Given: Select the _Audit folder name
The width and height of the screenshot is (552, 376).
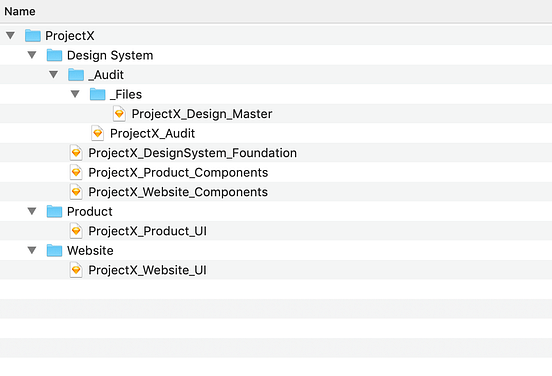Looking at the screenshot, I should tap(106, 75).
